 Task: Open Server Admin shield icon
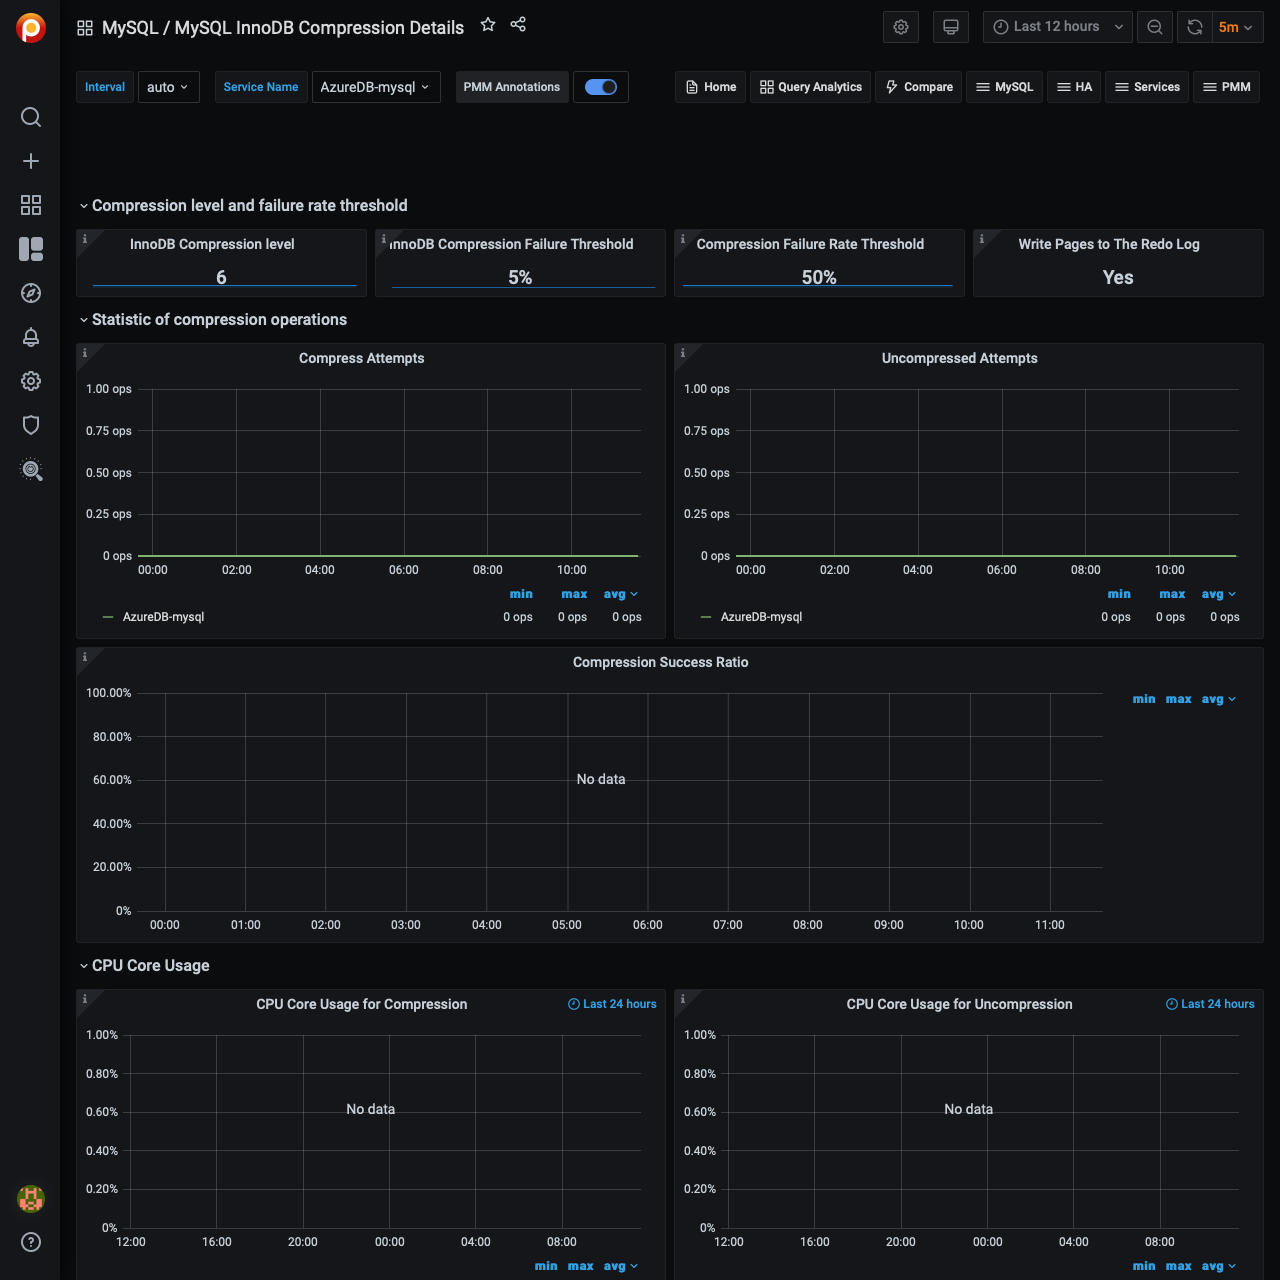[31, 425]
